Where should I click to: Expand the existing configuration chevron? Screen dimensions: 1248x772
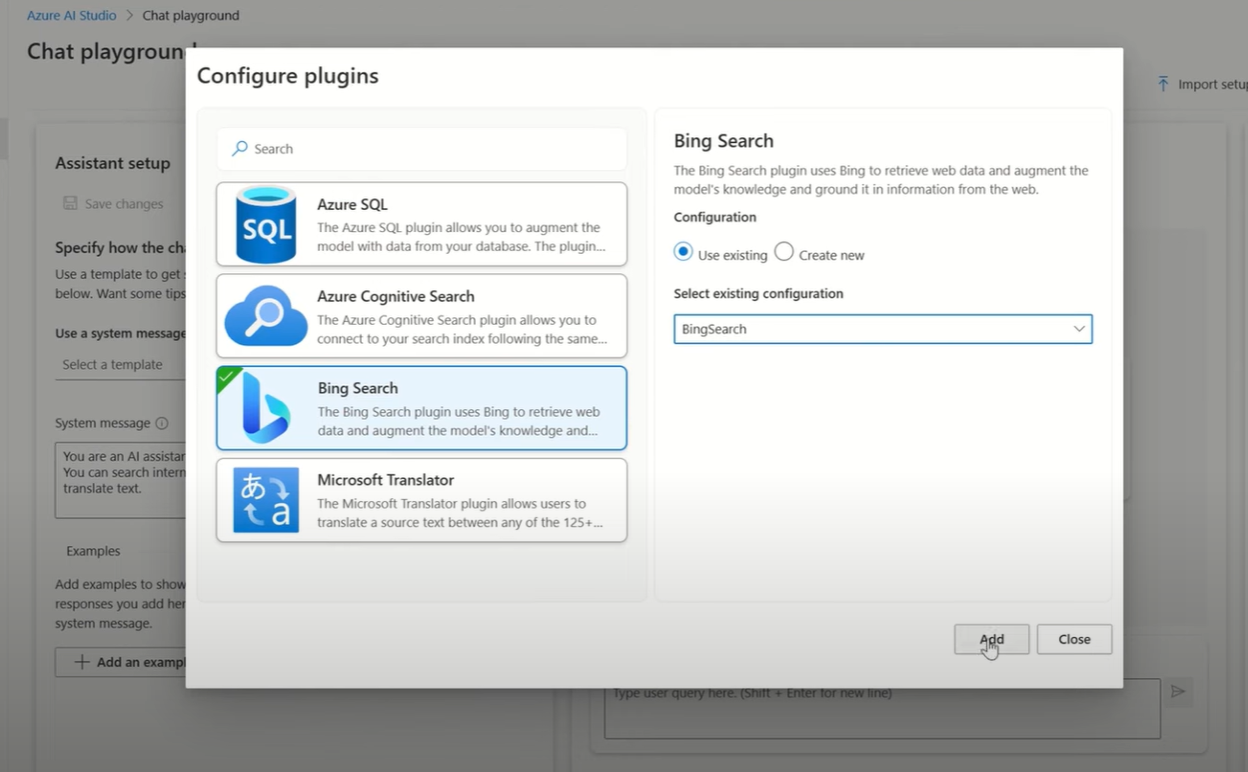(x=1080, y=328)
